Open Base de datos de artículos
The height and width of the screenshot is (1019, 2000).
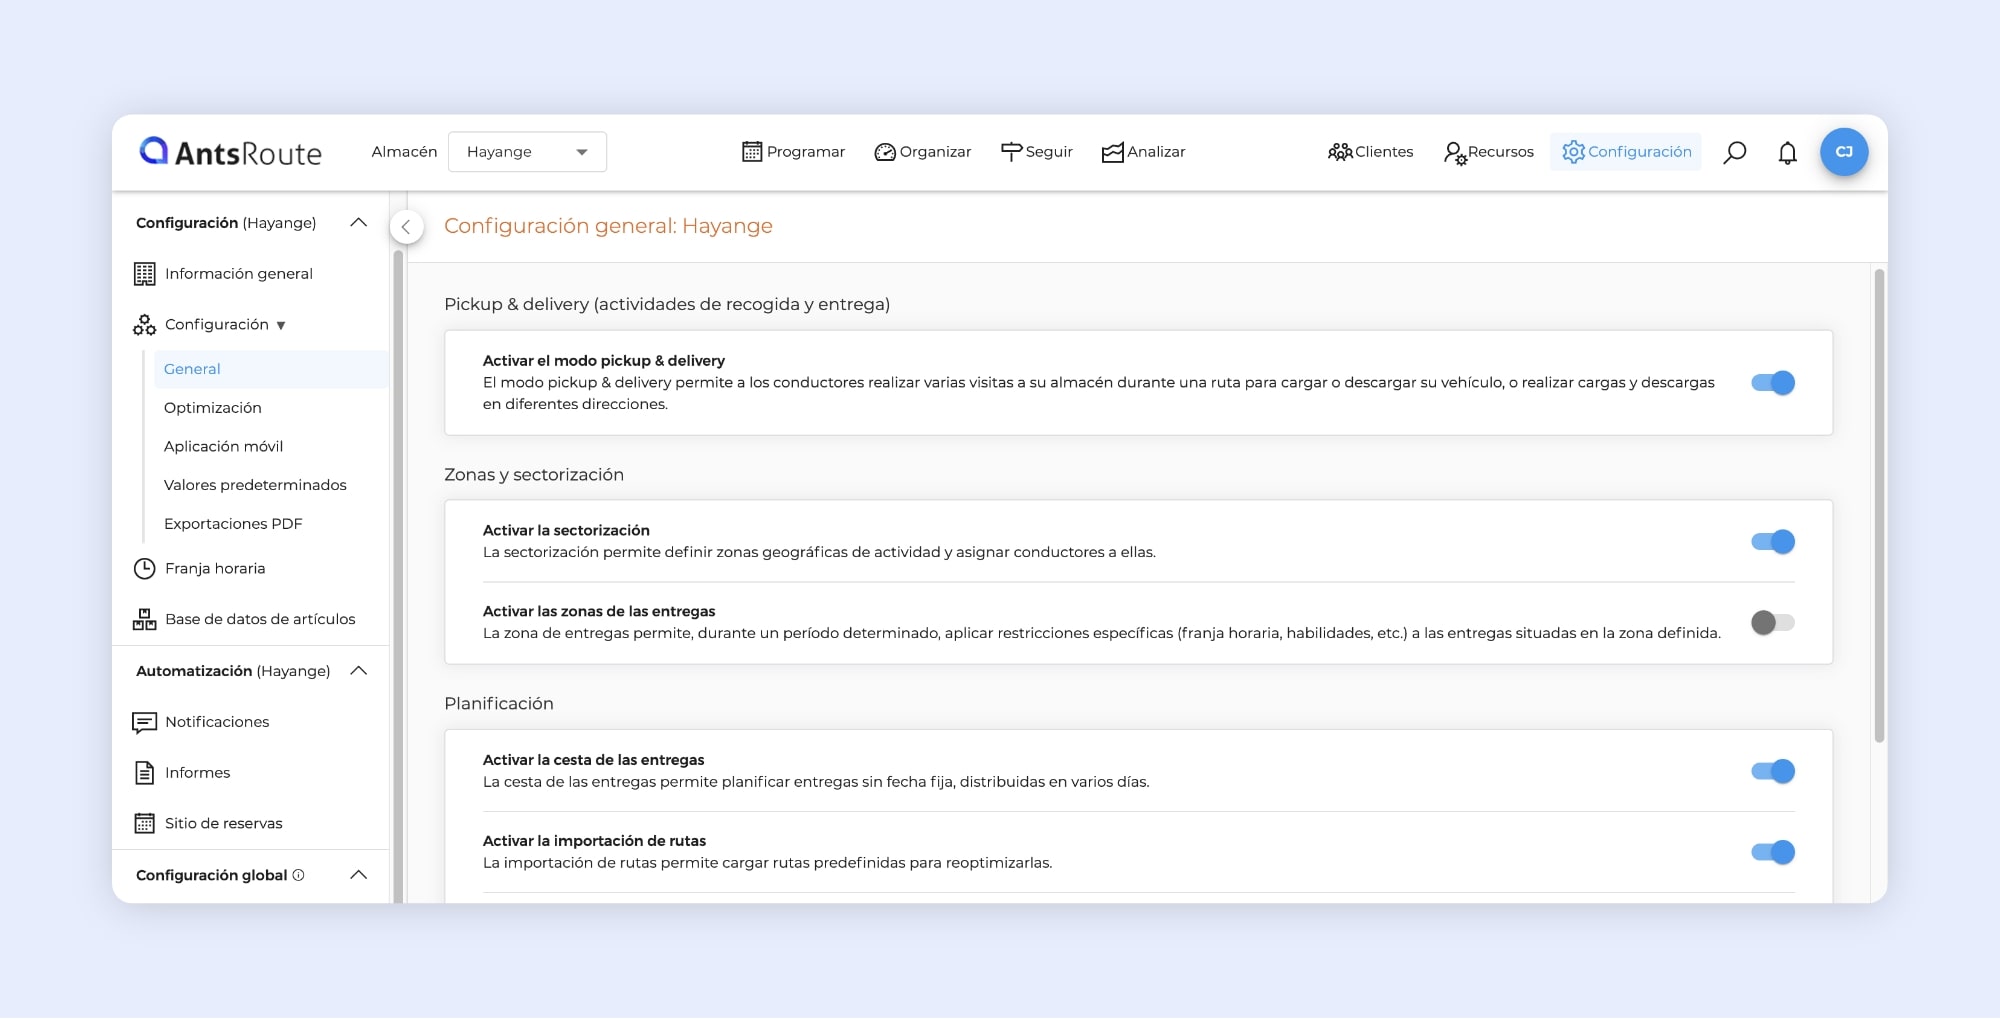coord(259,619)
